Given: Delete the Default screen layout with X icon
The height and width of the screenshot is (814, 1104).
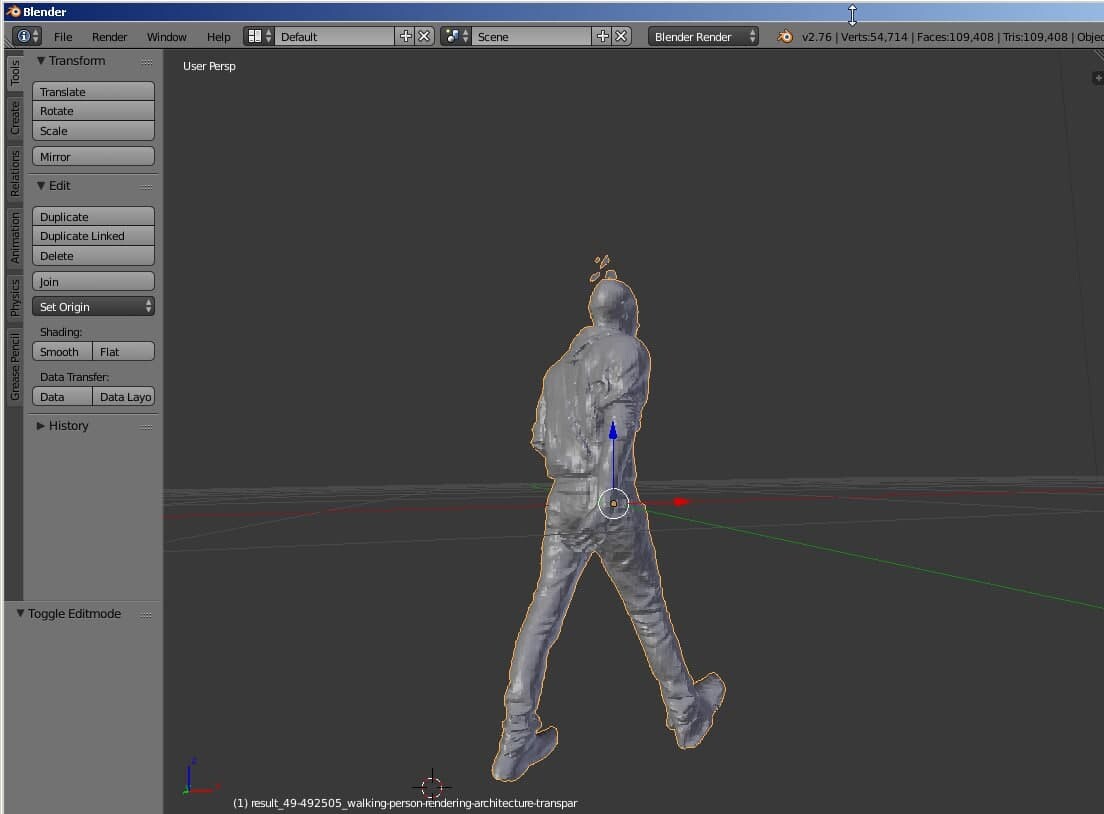Looking at the screenshot, I should (x=424, y=37).
